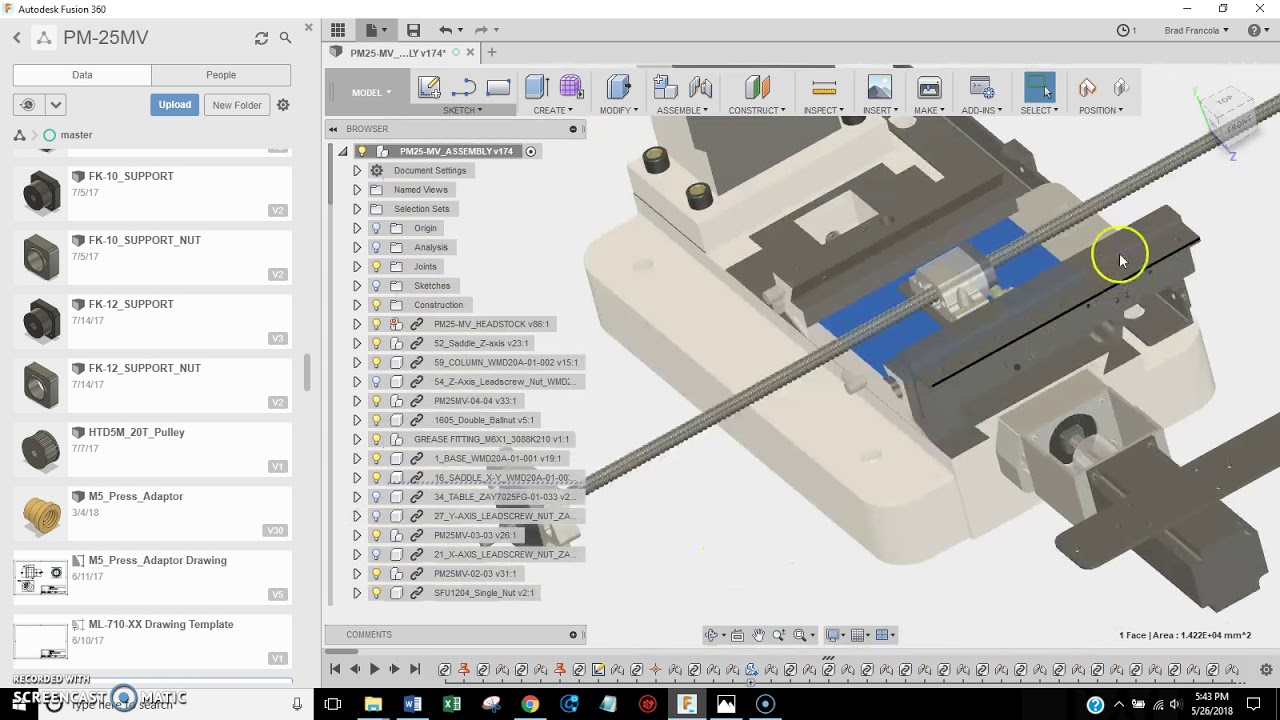Screen dimensions: 1280x720
Task: Activate the Extrude tool icon
Action: click(x=537, y=87)
